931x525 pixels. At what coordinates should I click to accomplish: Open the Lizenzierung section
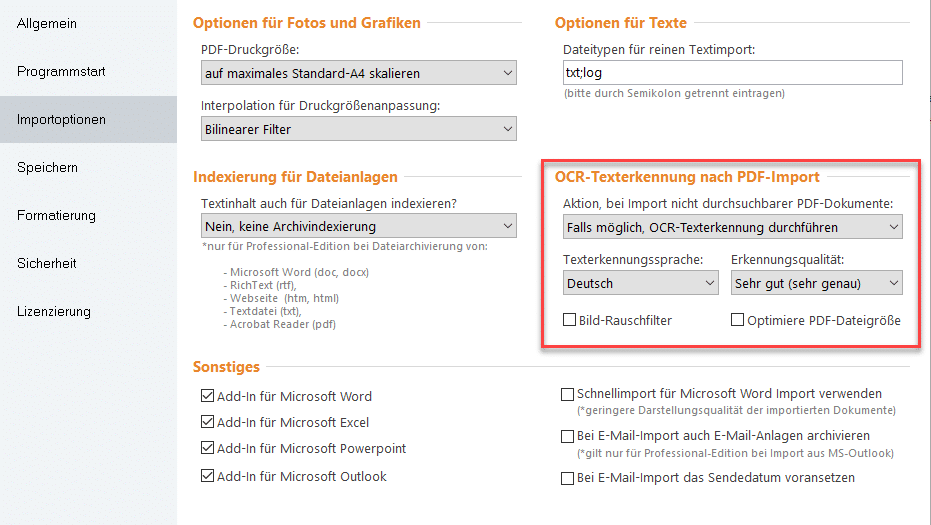[x=54, y=311]
